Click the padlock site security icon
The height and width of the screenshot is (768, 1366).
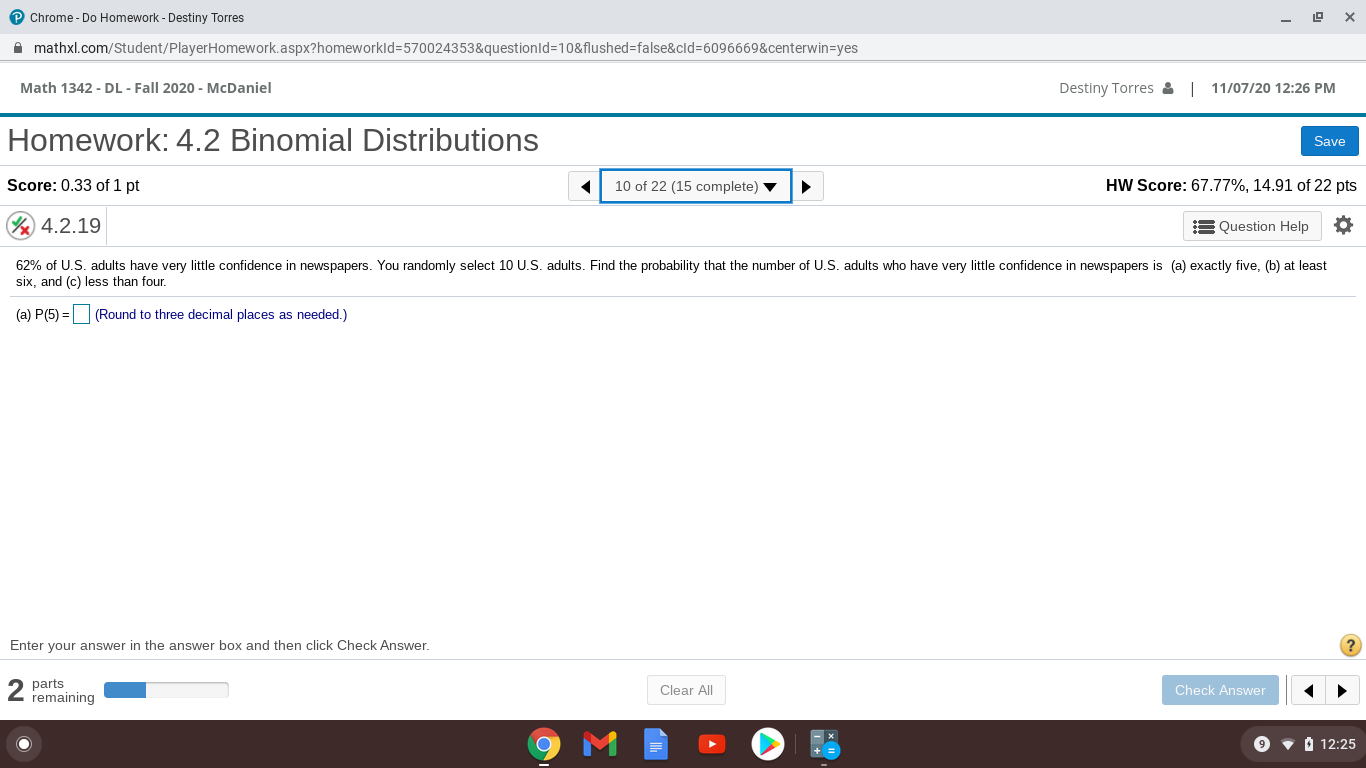click(18, 48)
